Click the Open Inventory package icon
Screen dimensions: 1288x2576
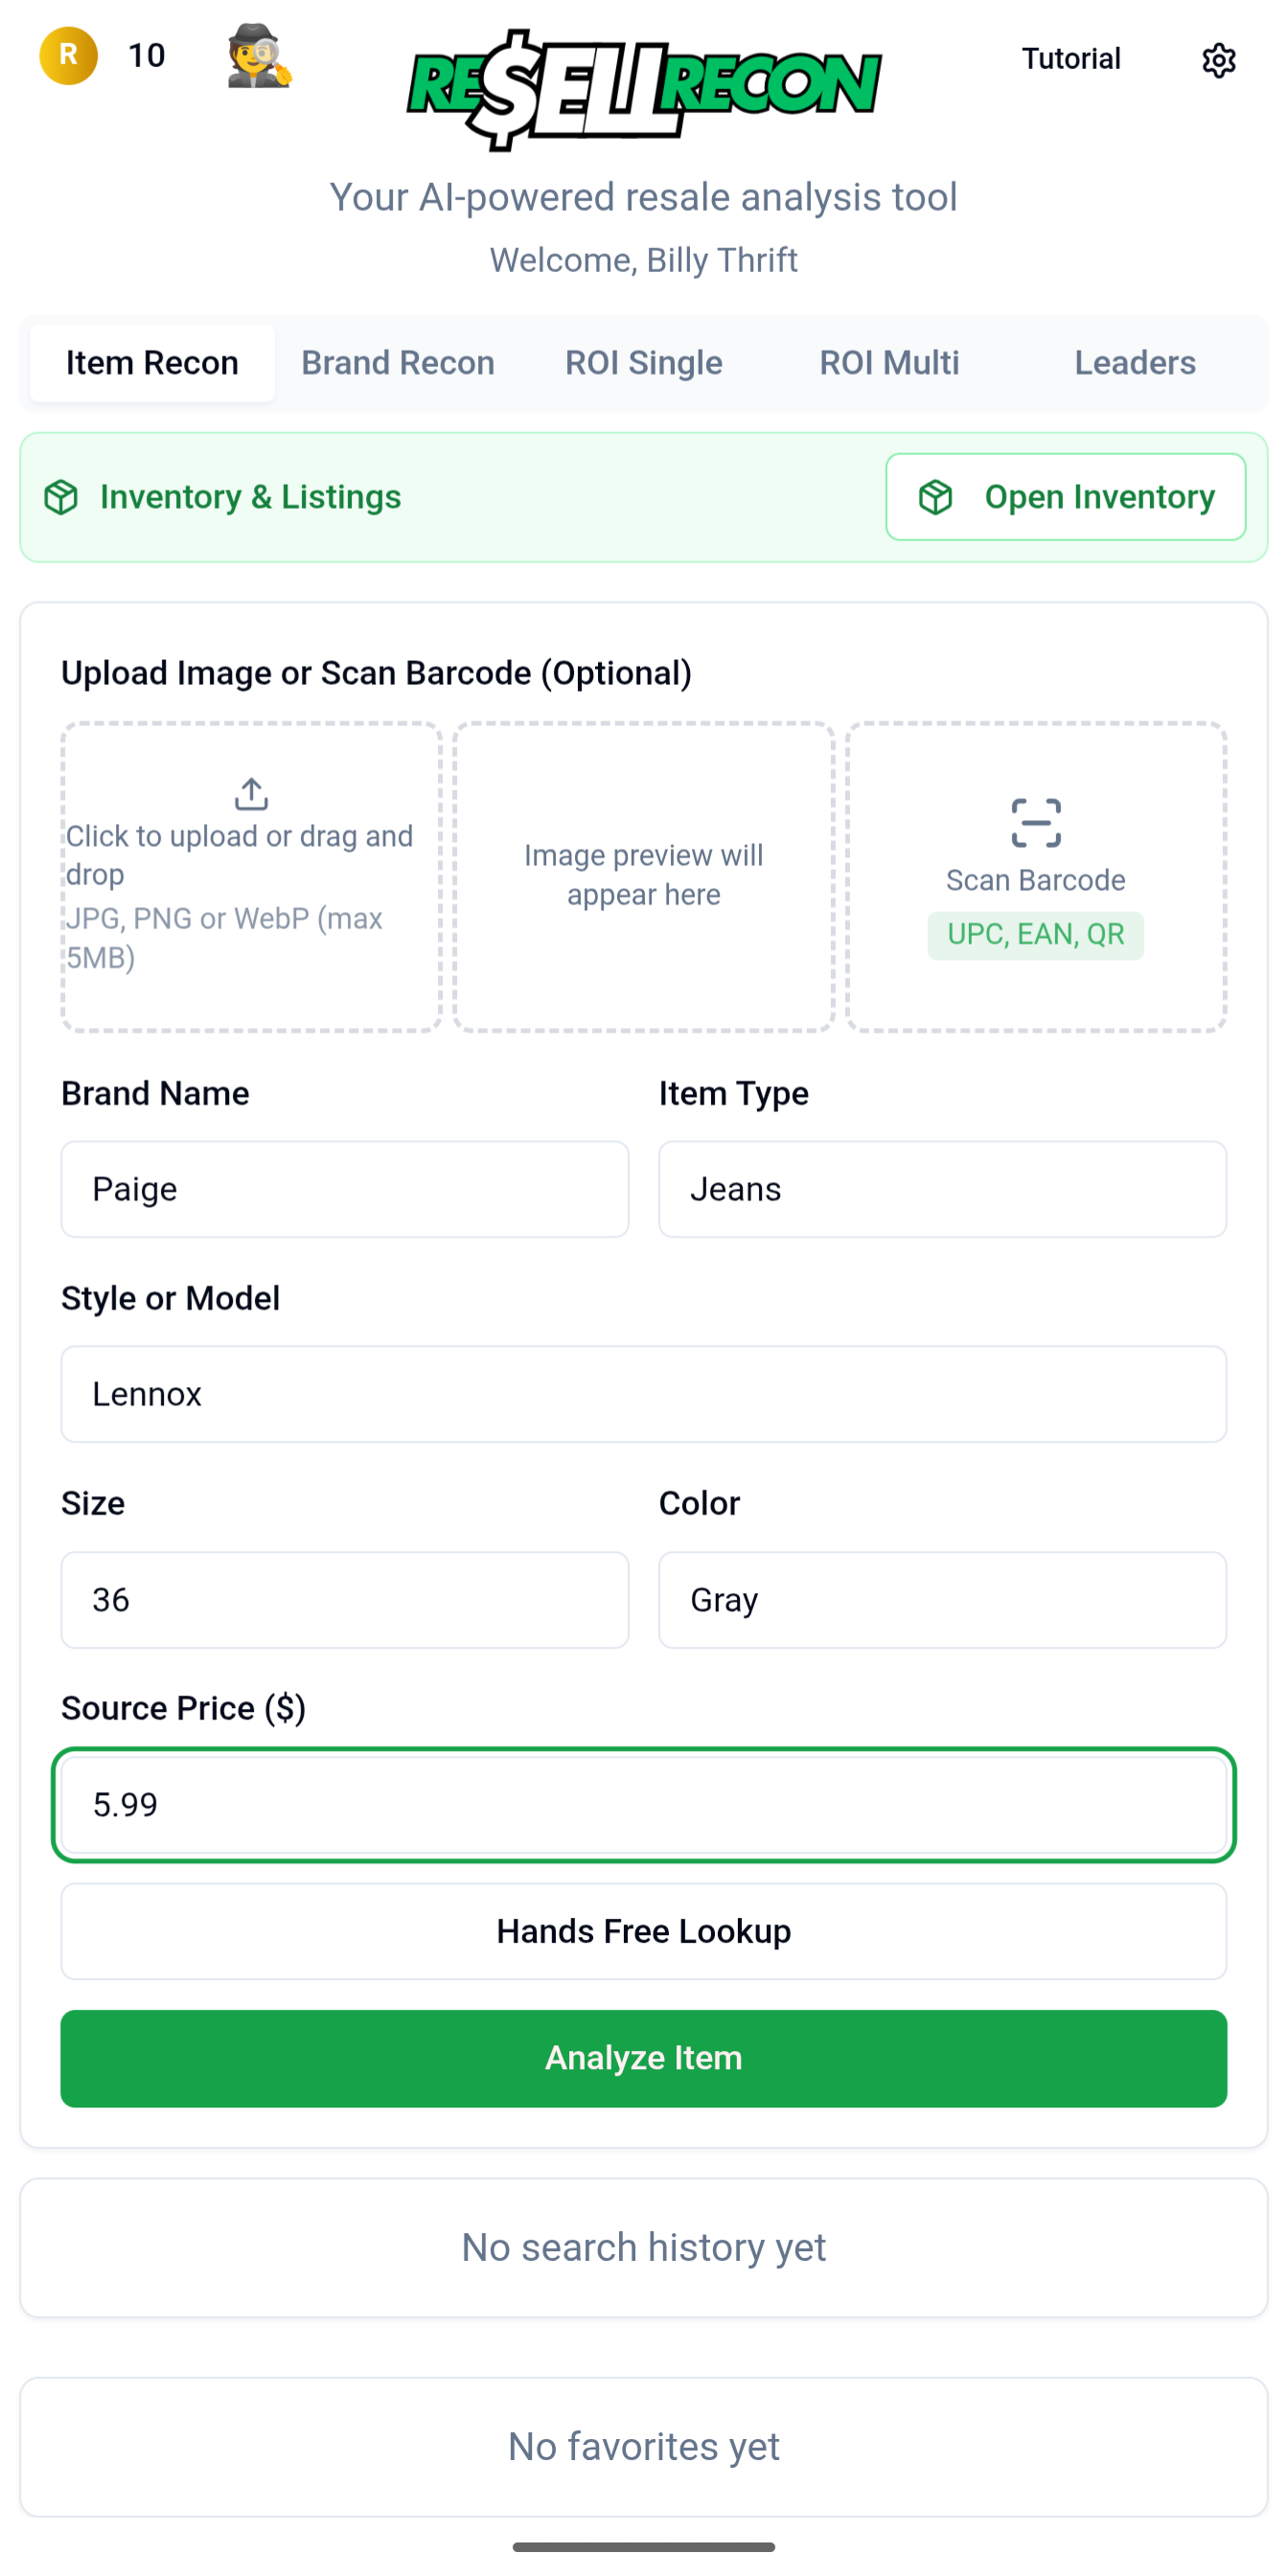pos(935,496)
